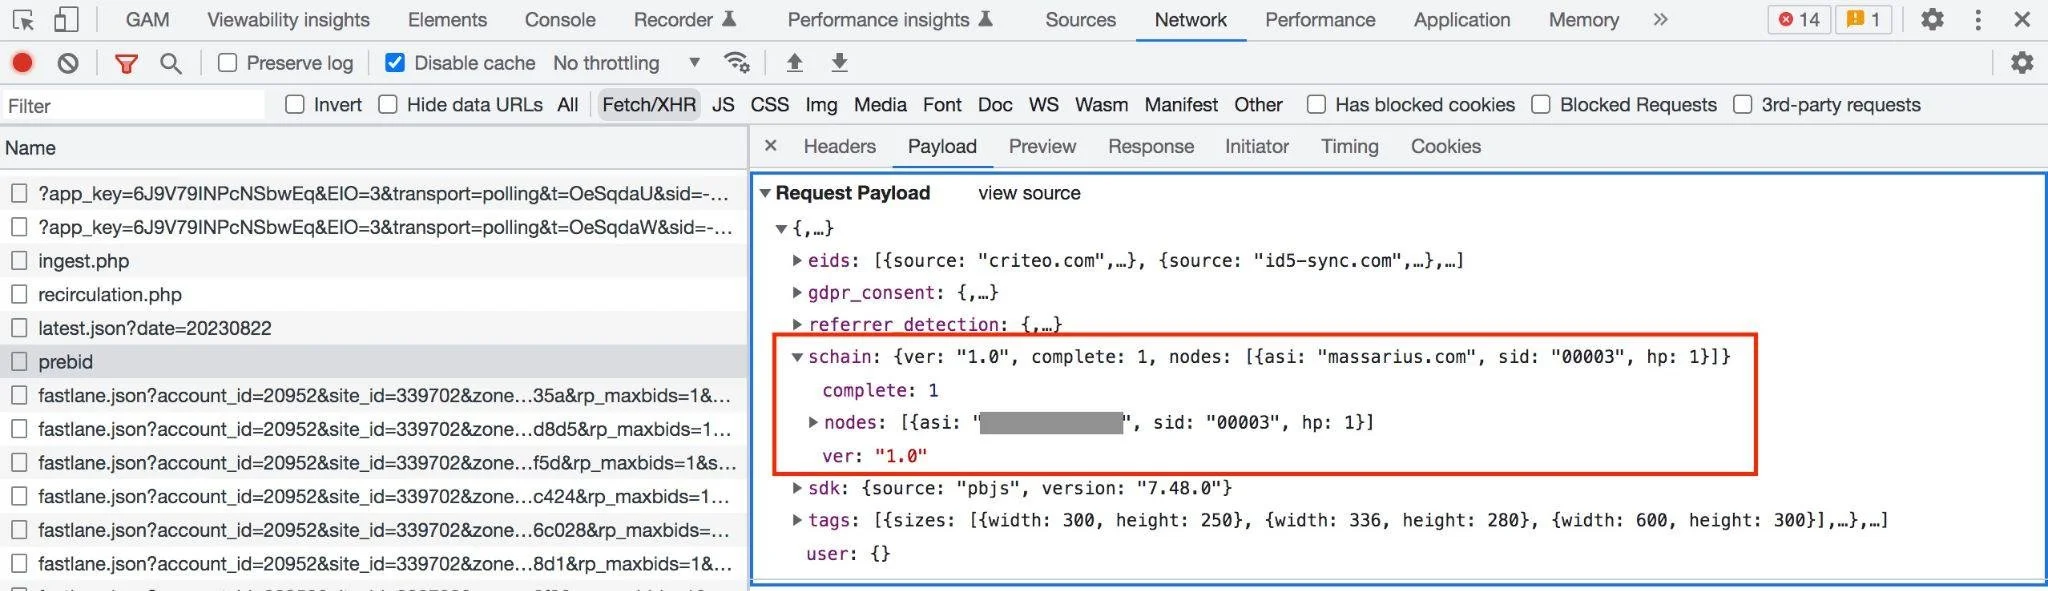The height and width of the screenshot is (591, 2048).
Task: Open the network search magnifier
Action: pyautogui.click(x=171, y=64)
